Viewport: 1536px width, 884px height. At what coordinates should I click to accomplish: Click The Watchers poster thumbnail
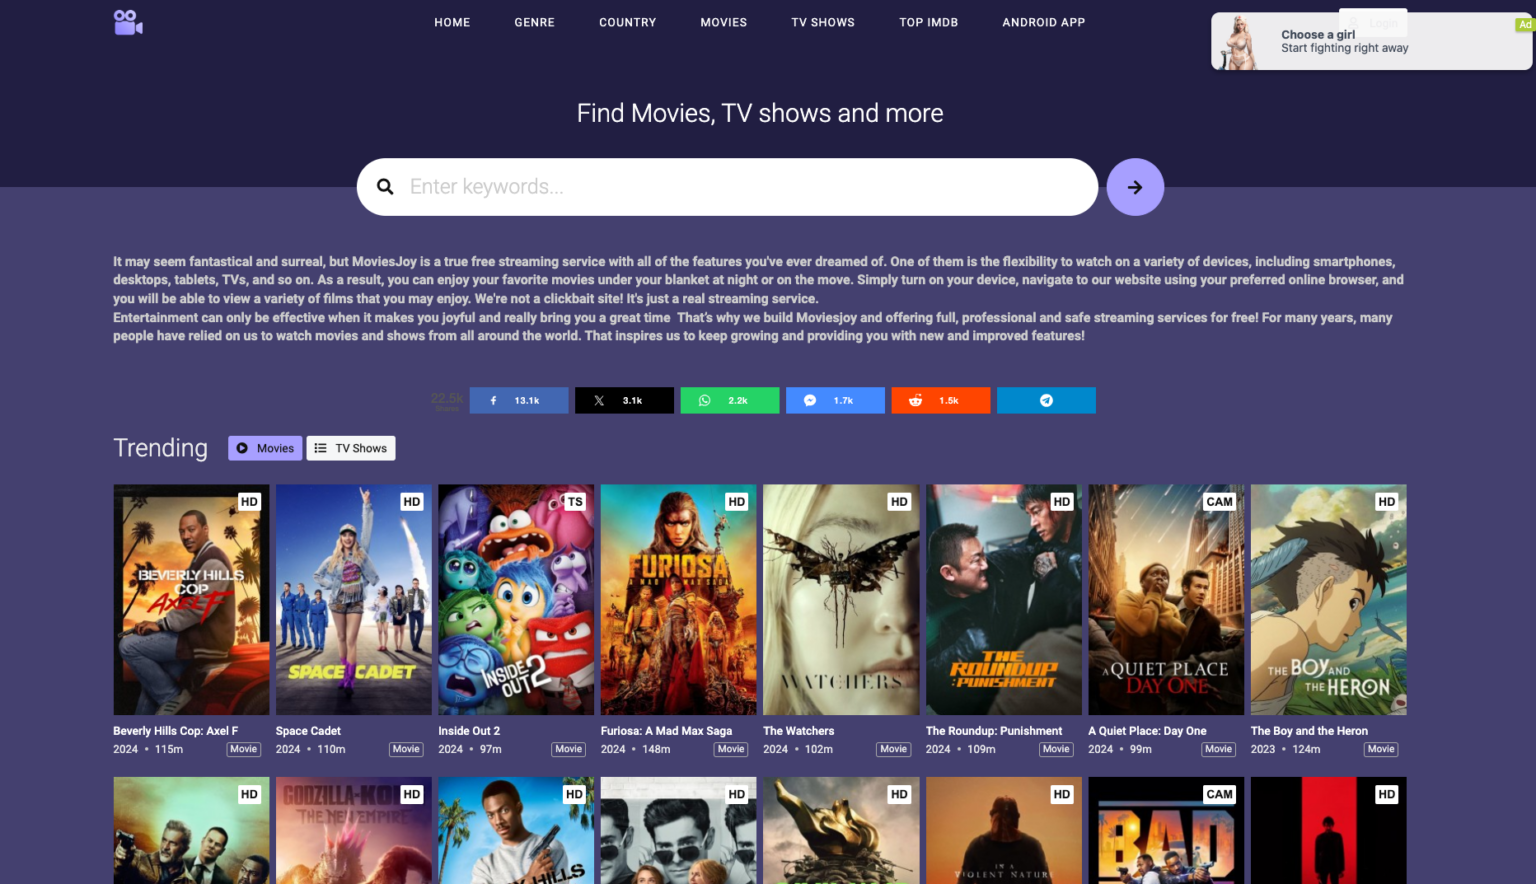pyautogui.click(x=841, y=600)
